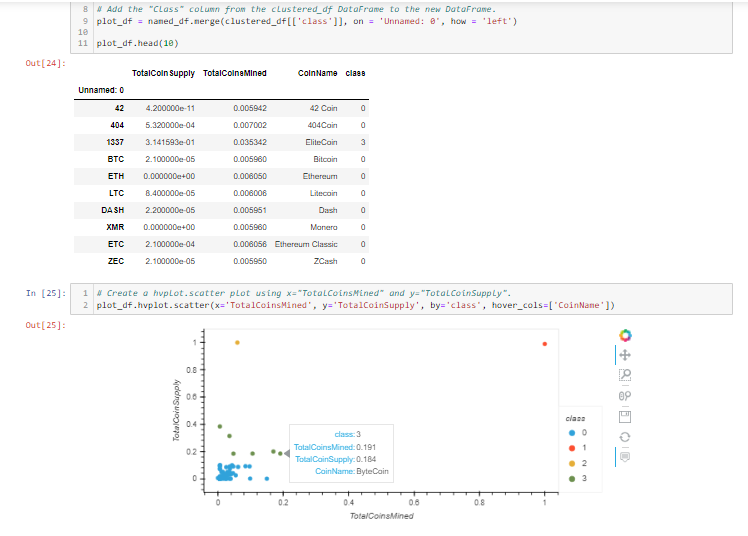Select the Out[24] output prompt
748x536 pixels.
coord(46,63)
